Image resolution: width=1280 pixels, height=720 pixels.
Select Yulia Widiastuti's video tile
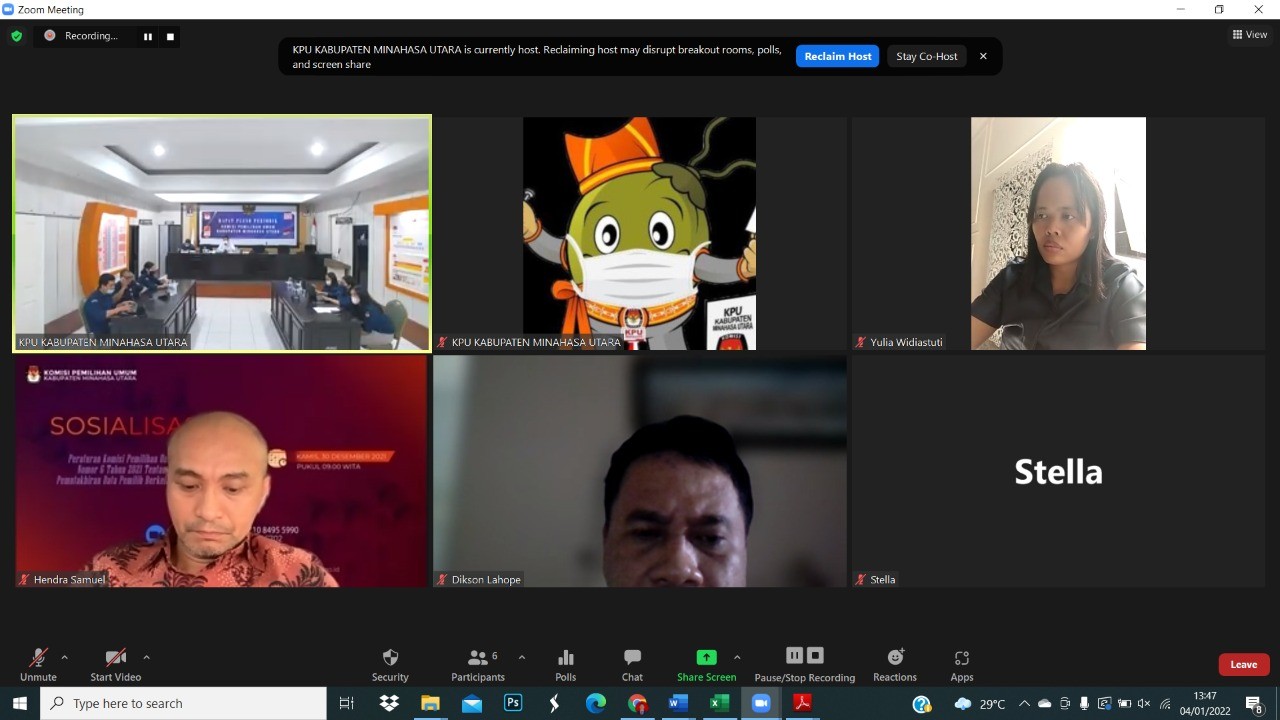pyautogui.click(x=1058, y=233)
